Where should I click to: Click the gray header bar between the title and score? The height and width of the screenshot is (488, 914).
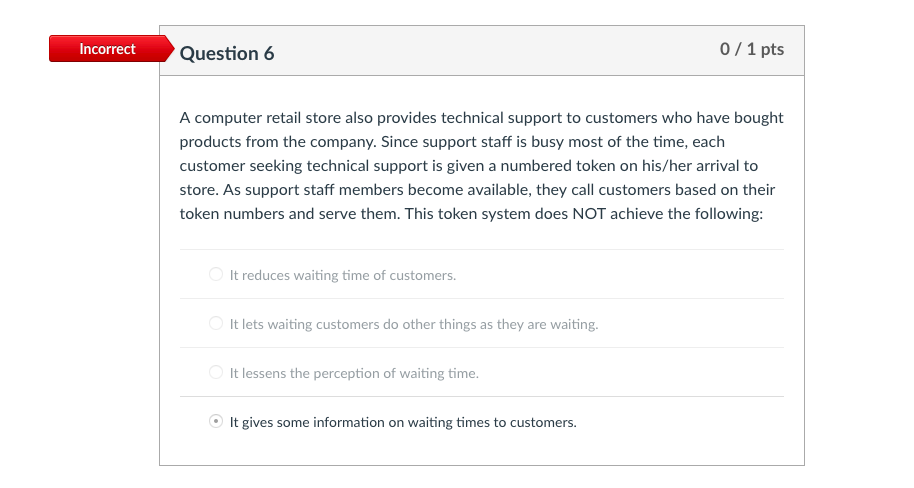pos(495,51)
